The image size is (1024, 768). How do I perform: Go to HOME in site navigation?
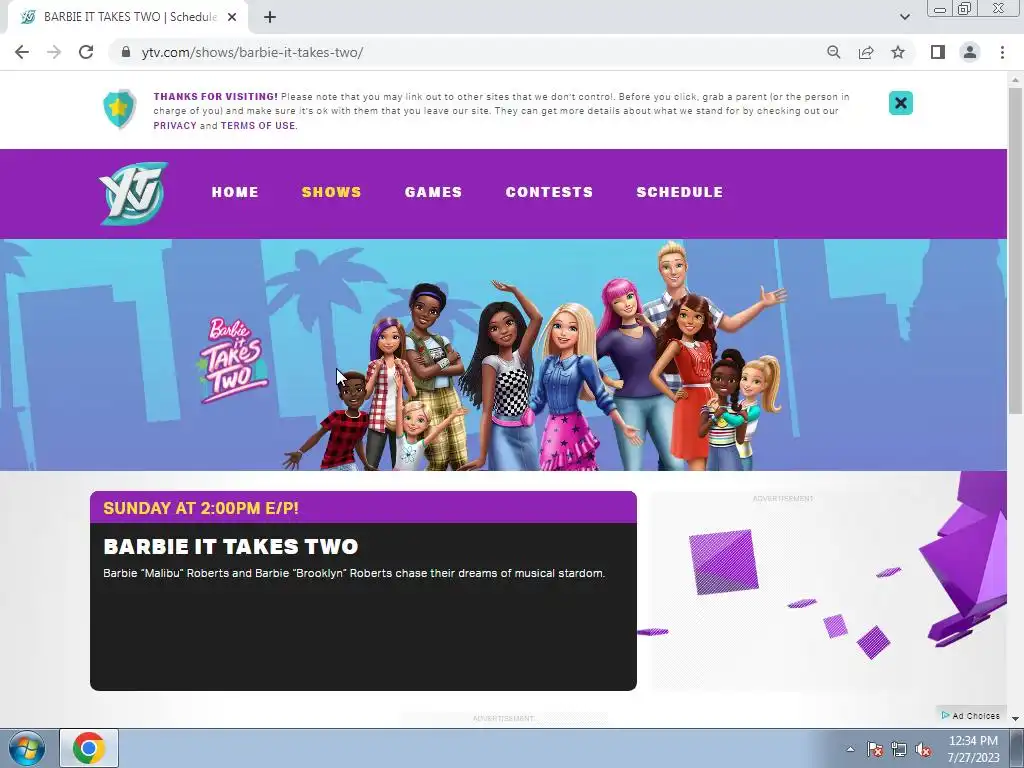235,192
